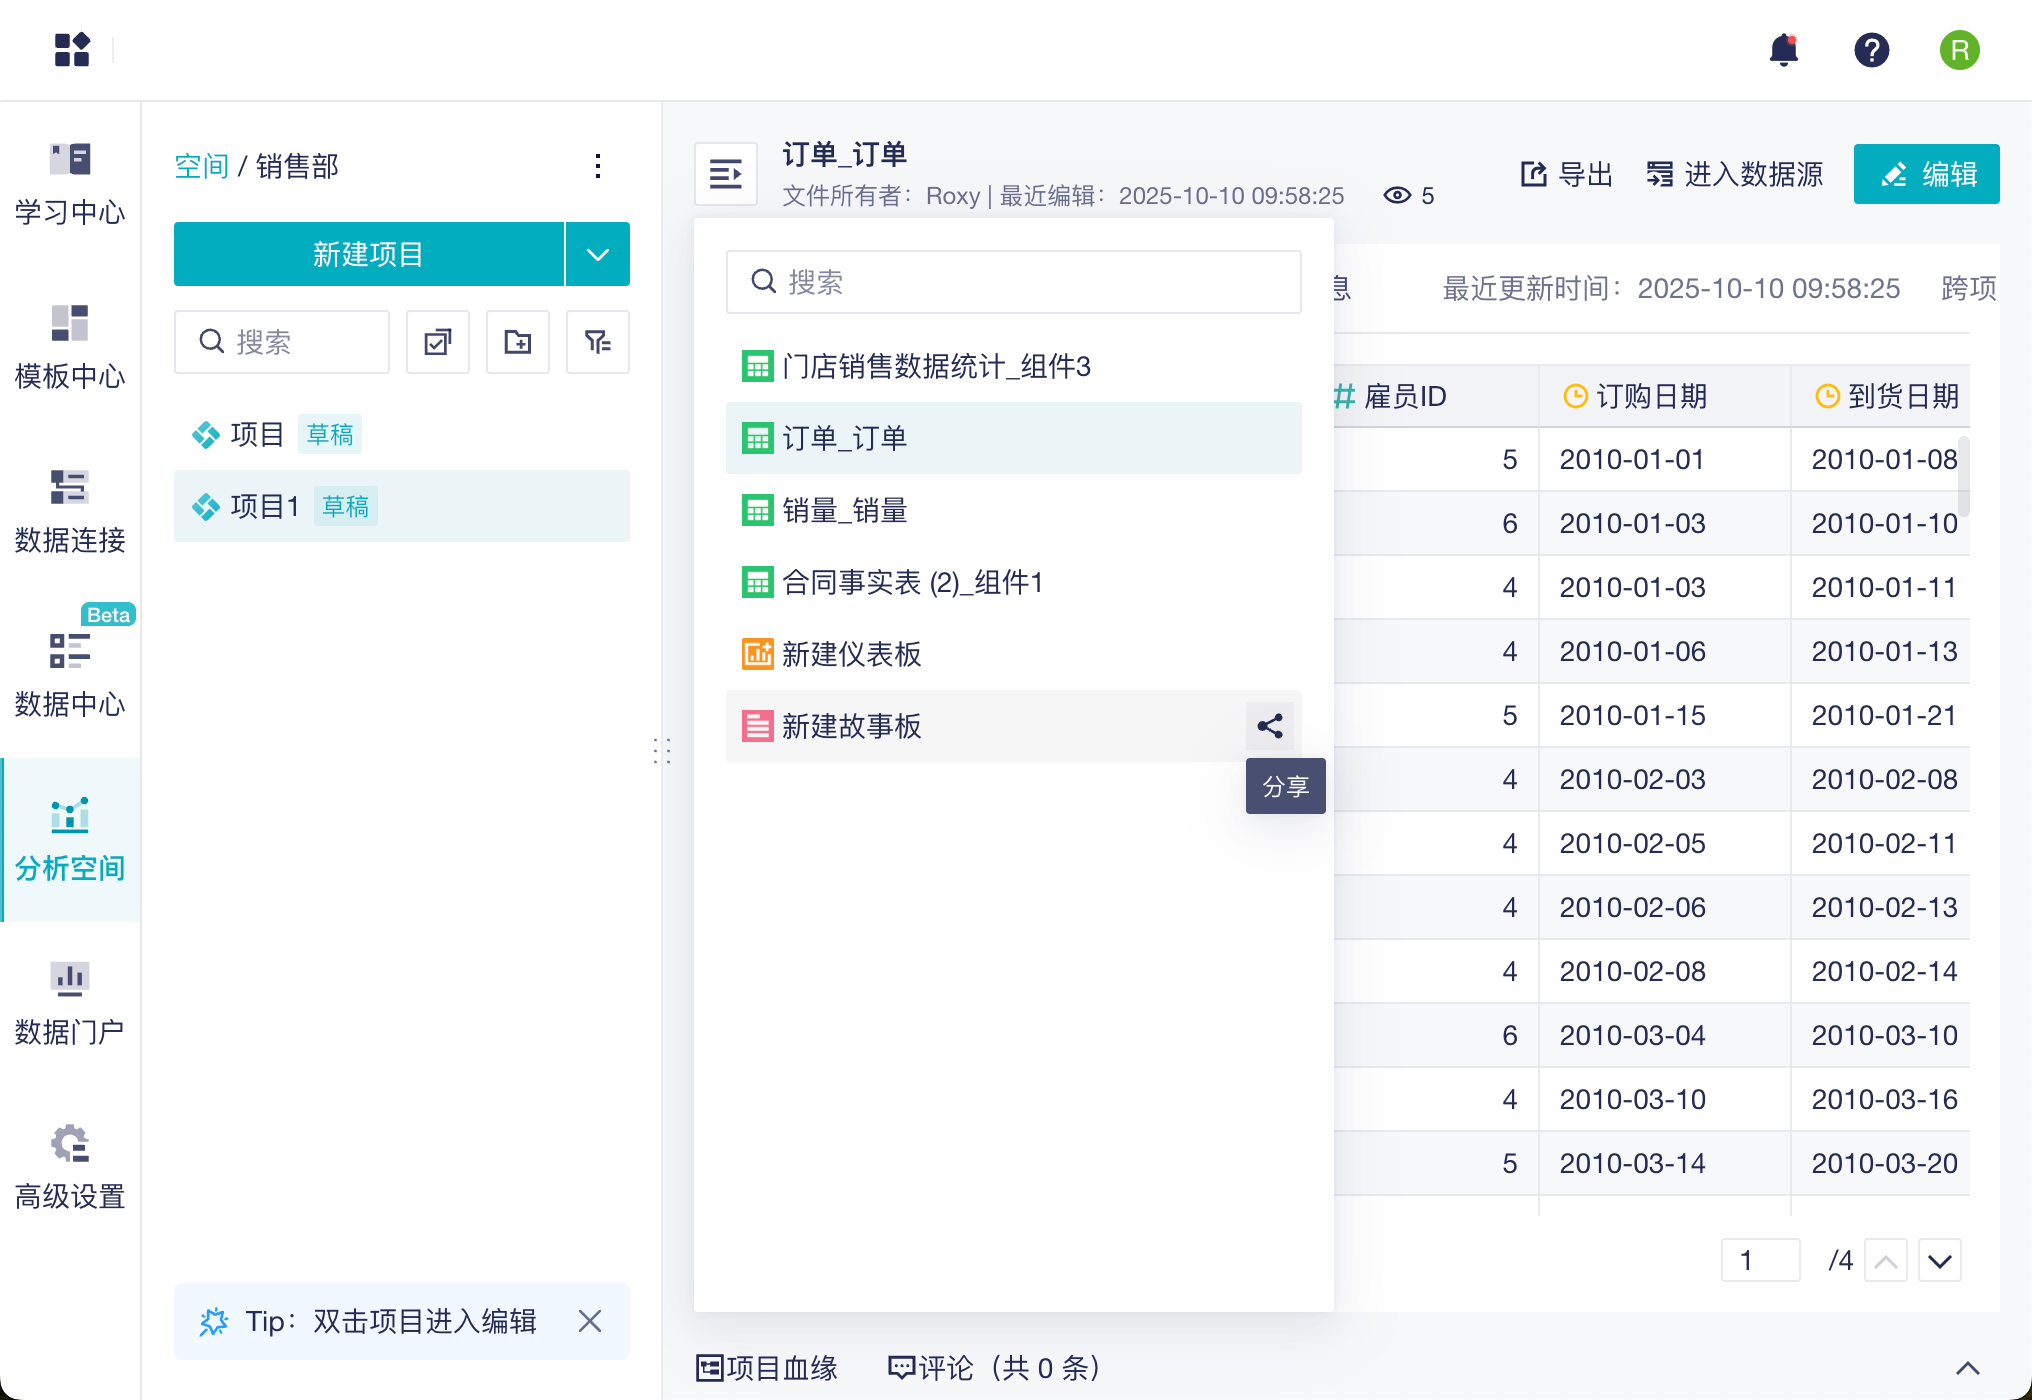Toggle the file list panel icon
Image resolution: width=2032 pixels, height=1400 pixels.
tap(726, 174)
